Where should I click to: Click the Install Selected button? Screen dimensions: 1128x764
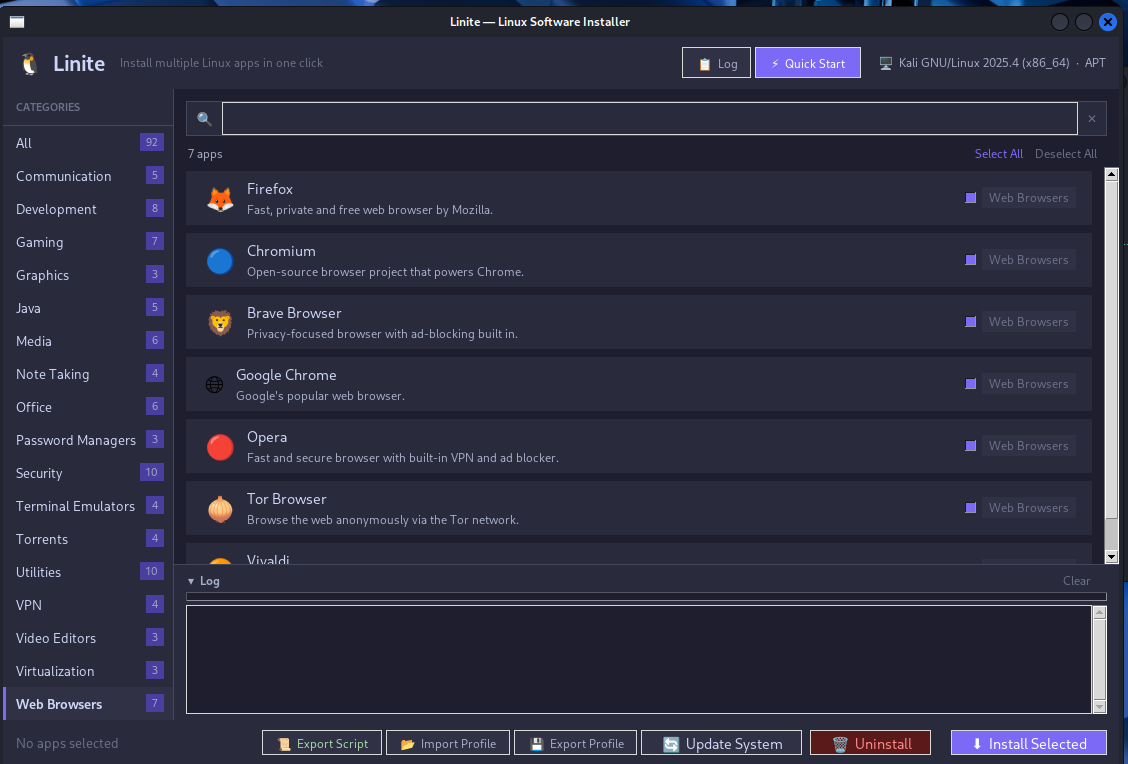point(1029,743)
